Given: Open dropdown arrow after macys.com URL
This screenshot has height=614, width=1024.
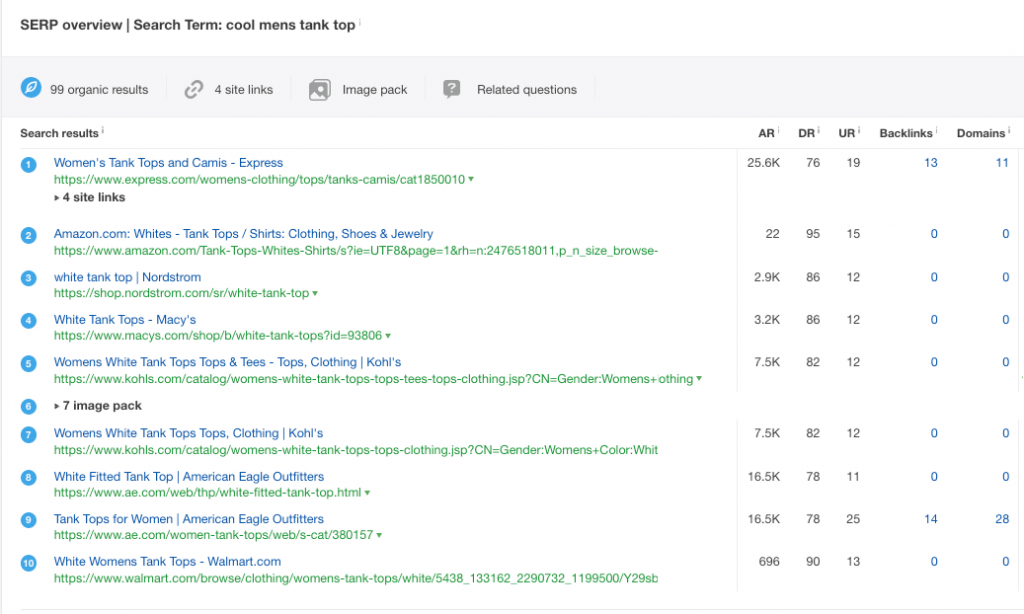Looking at the screenshot, I should click(x=388, y=336).
